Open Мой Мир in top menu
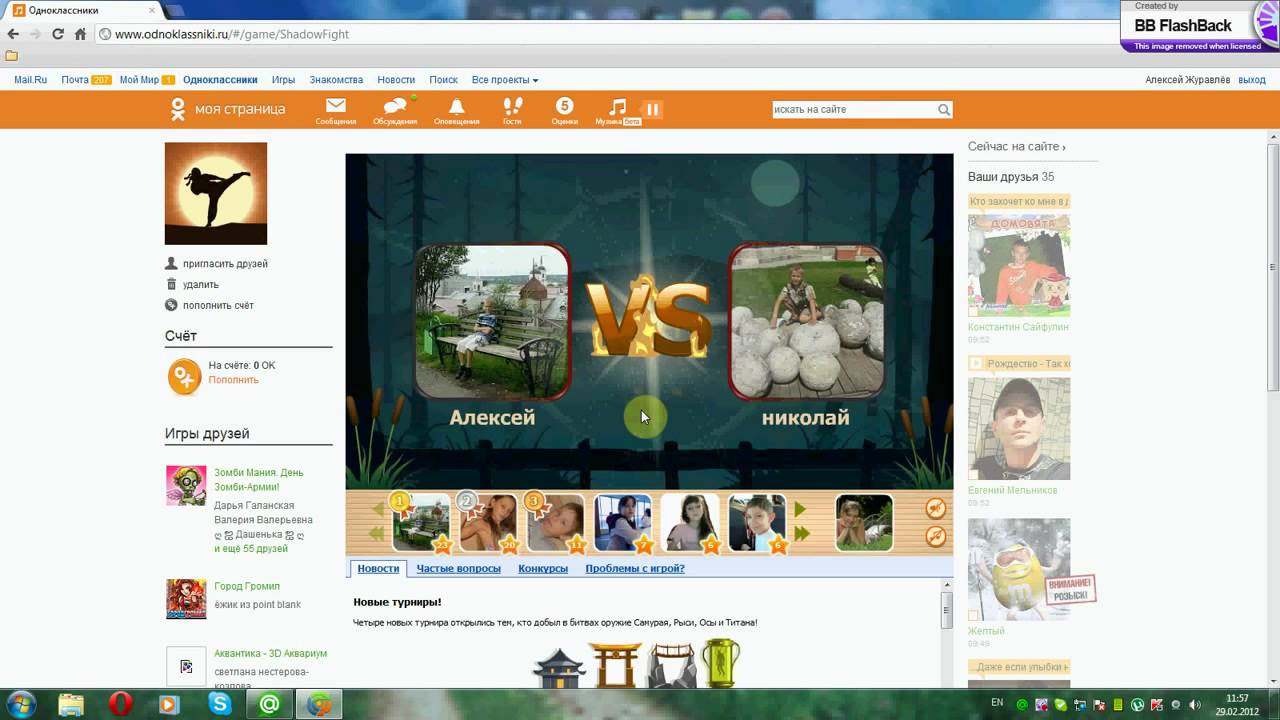This screenshot has height=720, width=1280. coord(139,80)
